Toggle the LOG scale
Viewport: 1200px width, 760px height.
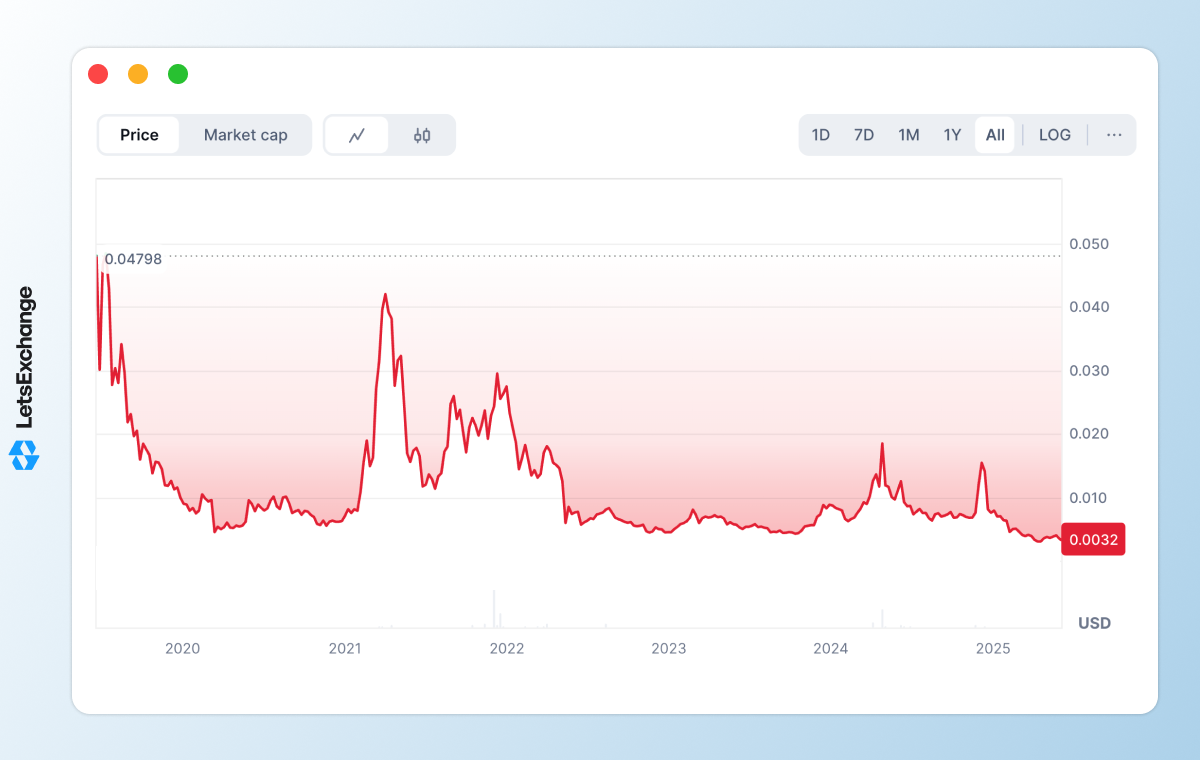pos(1055,135)
